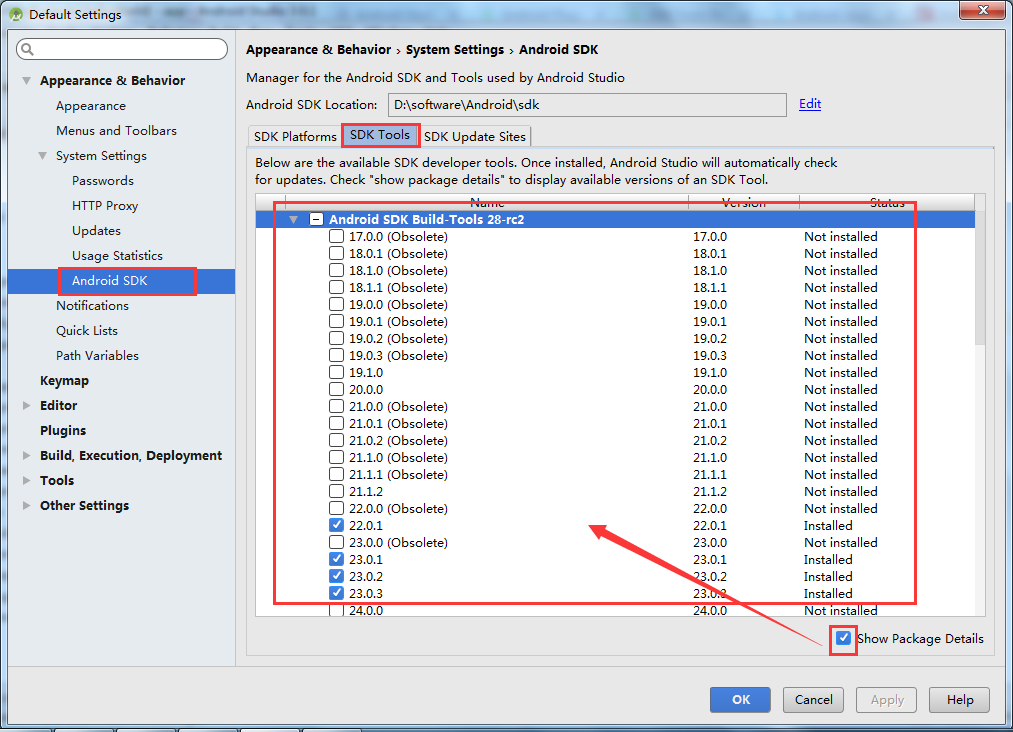Viewport: 1013px width, 732px height.
Task: Close the Default Settings window
Action: pyautogui.click(x=983, y=10)
